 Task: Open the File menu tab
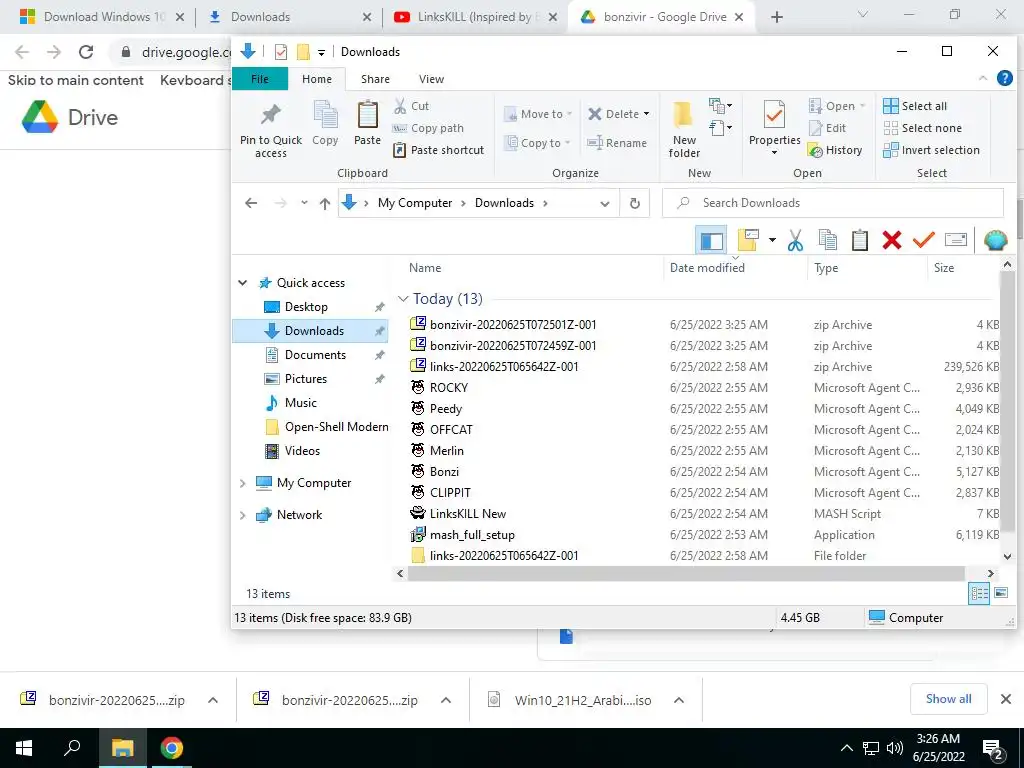(260, 78)
